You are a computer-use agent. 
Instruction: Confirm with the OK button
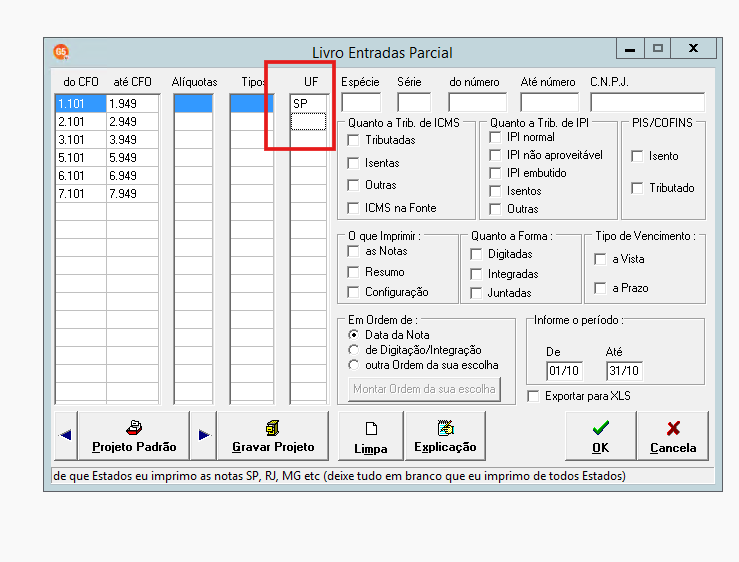(600, 435)
